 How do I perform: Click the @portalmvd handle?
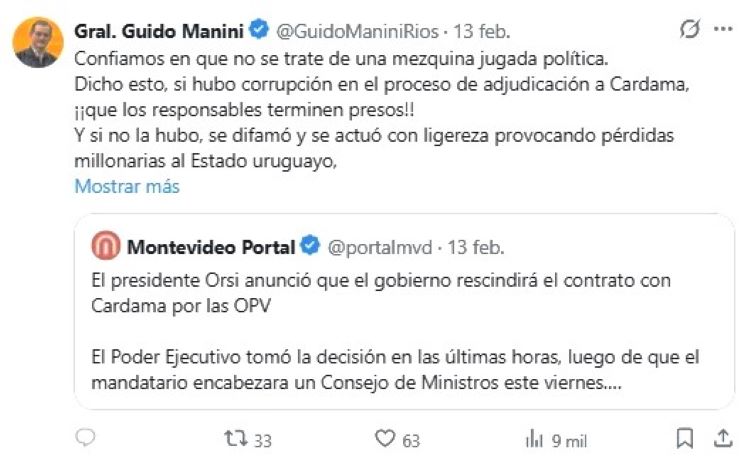(383, 246)
